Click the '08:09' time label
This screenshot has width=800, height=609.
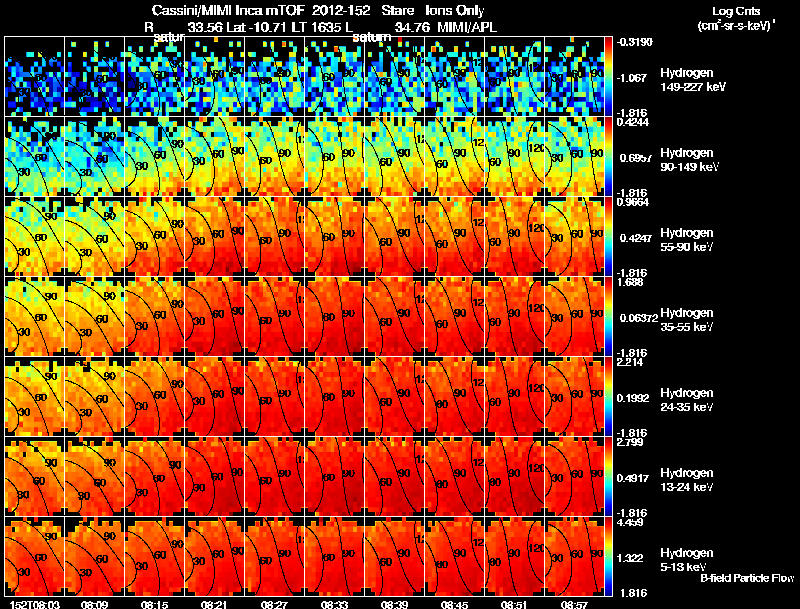pyautogui.click(x=94, y=604)
